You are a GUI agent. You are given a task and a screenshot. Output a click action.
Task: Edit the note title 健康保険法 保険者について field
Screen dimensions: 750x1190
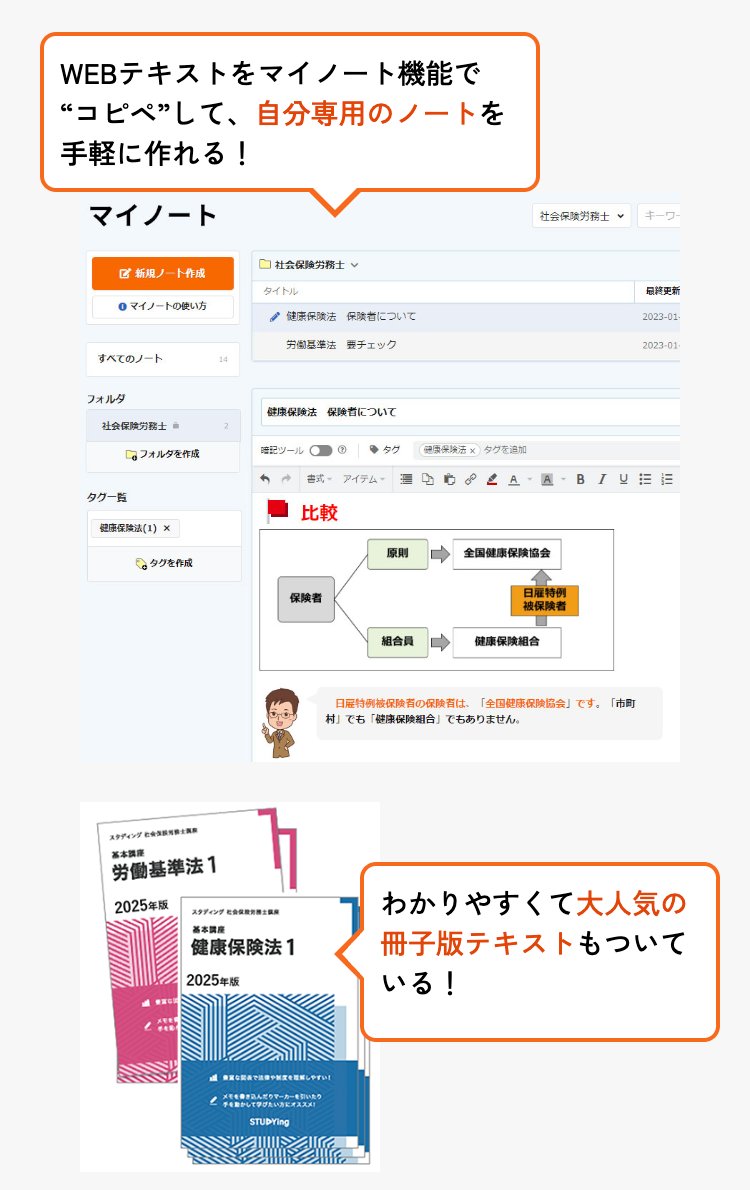pos(470,412)
